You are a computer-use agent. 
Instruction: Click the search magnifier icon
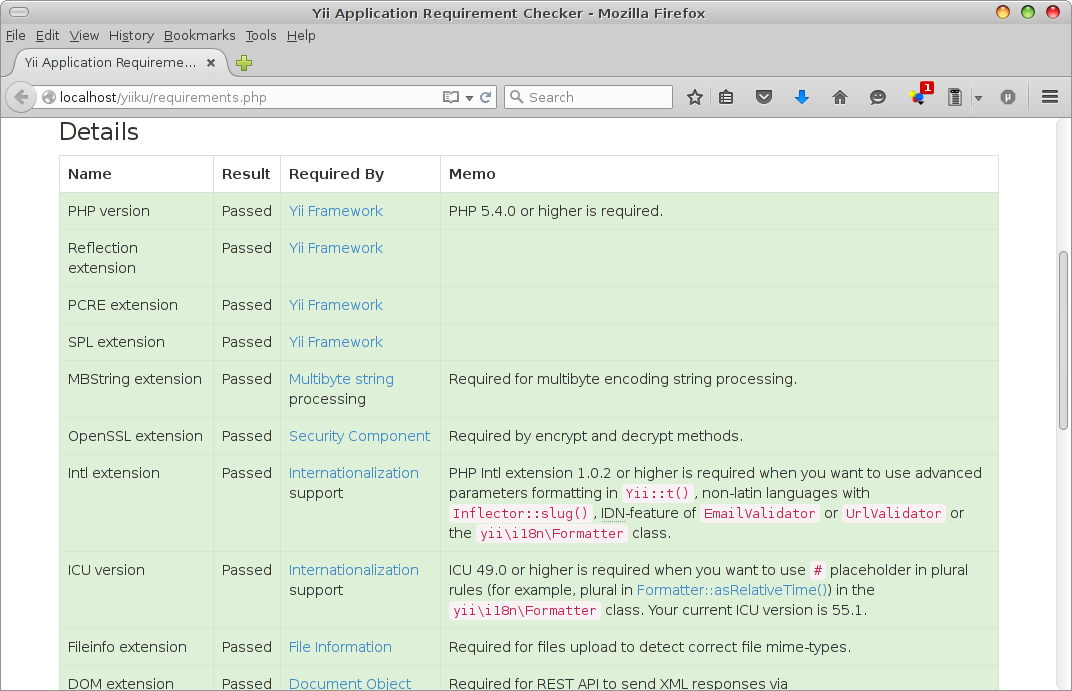point(517,97)
